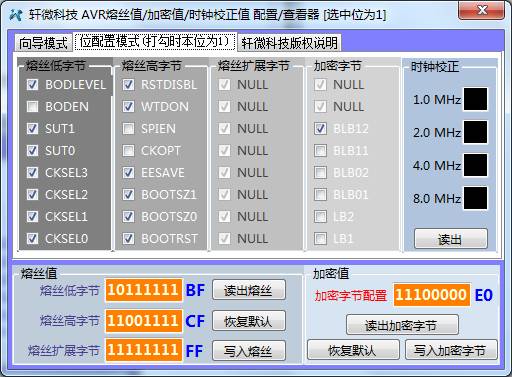The image size is (512, 377).
Task: Click the 8.0 MHz calibration value box
Action: (476, 198)
